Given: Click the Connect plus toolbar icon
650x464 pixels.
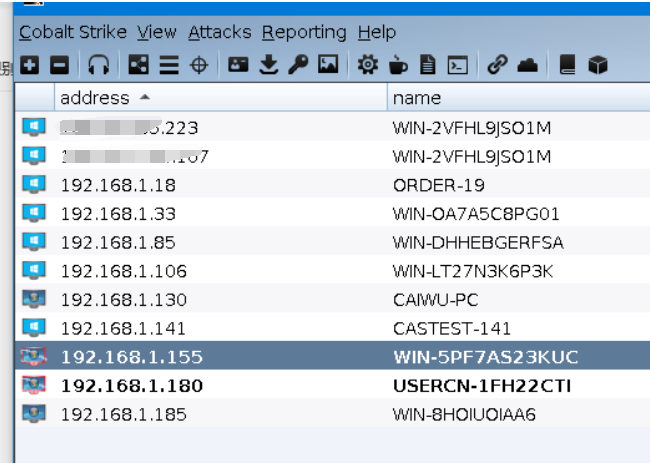Looking at the screenshot, I should [x=30, y=65].
